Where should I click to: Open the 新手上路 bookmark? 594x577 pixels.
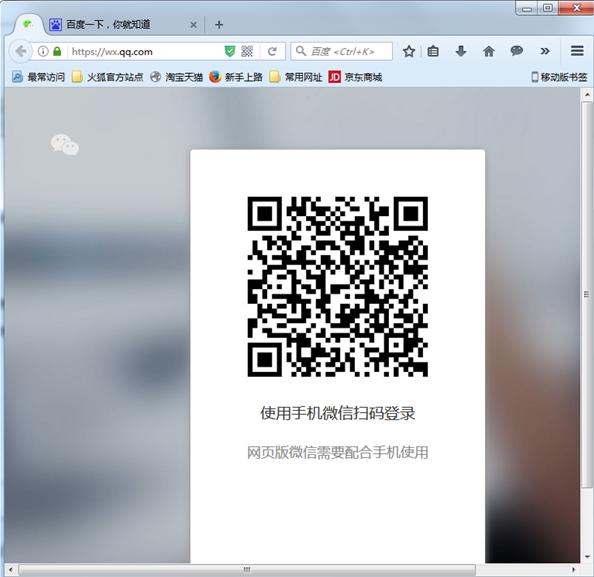236,77
